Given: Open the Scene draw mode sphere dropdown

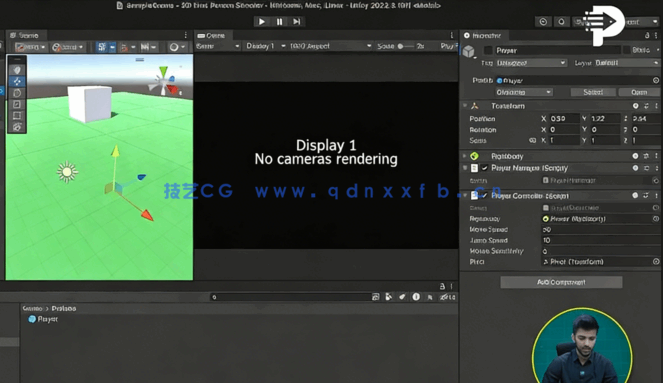Looking at the screenshot, I should (177, 47).
